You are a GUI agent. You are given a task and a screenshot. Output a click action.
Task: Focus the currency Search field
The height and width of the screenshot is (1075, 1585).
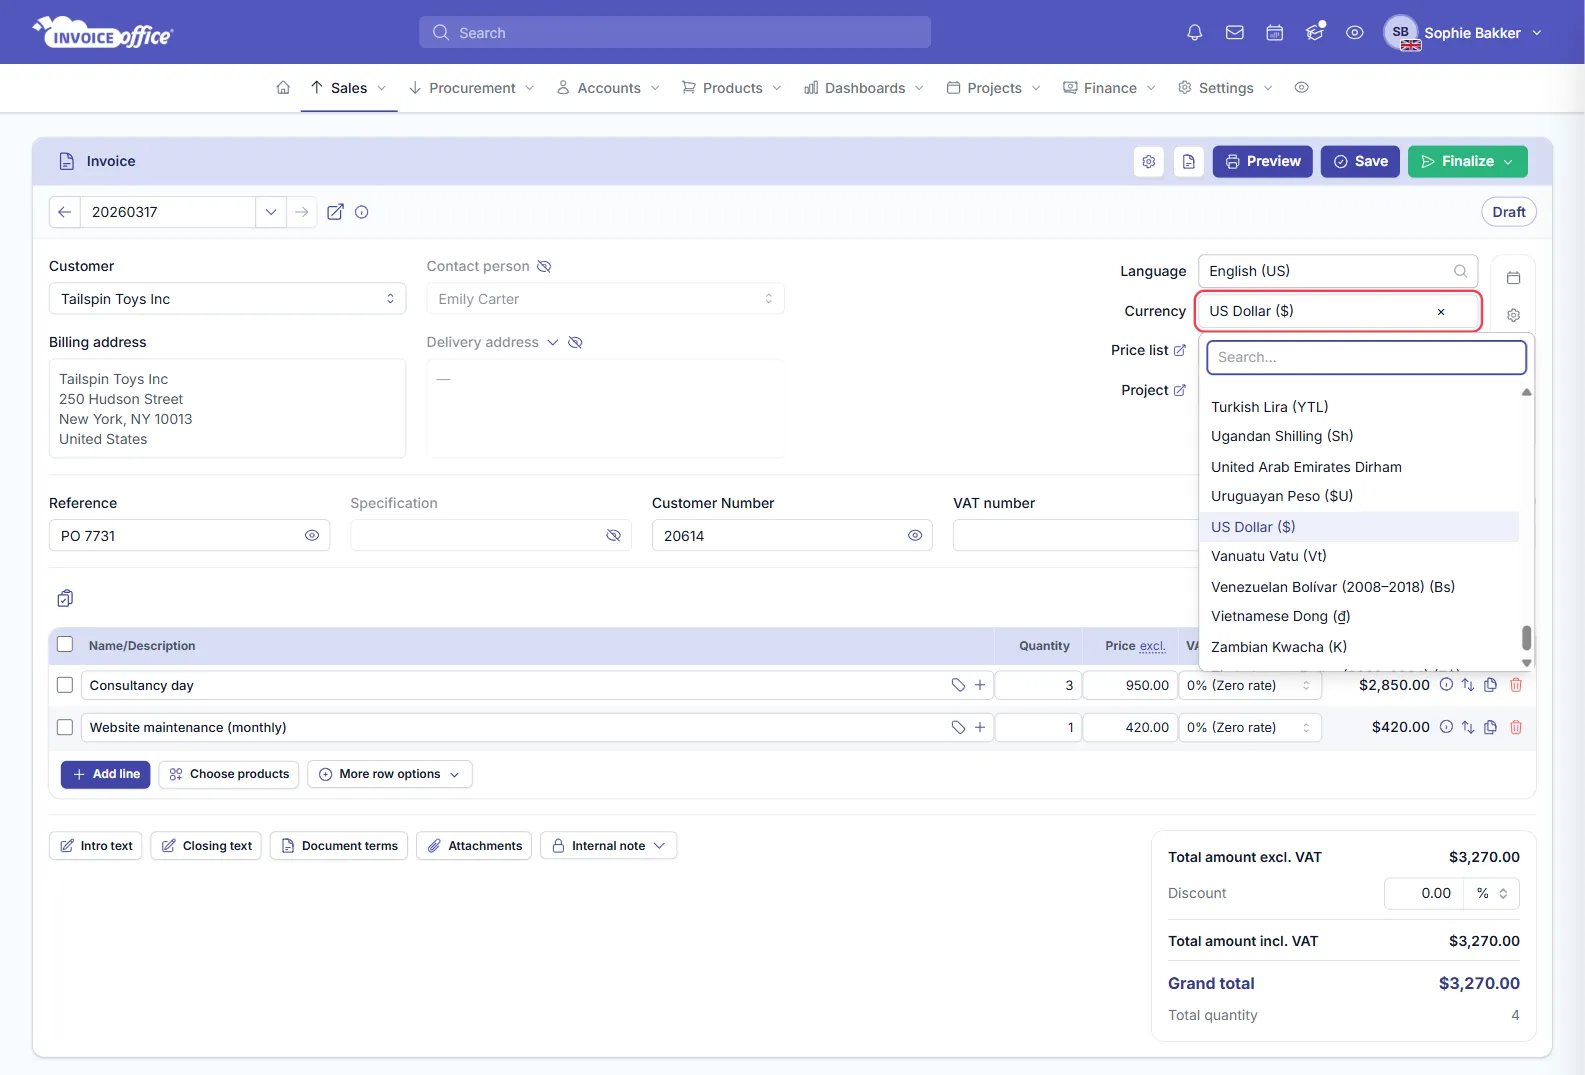pyautogui.click(x=1366, y=357)
